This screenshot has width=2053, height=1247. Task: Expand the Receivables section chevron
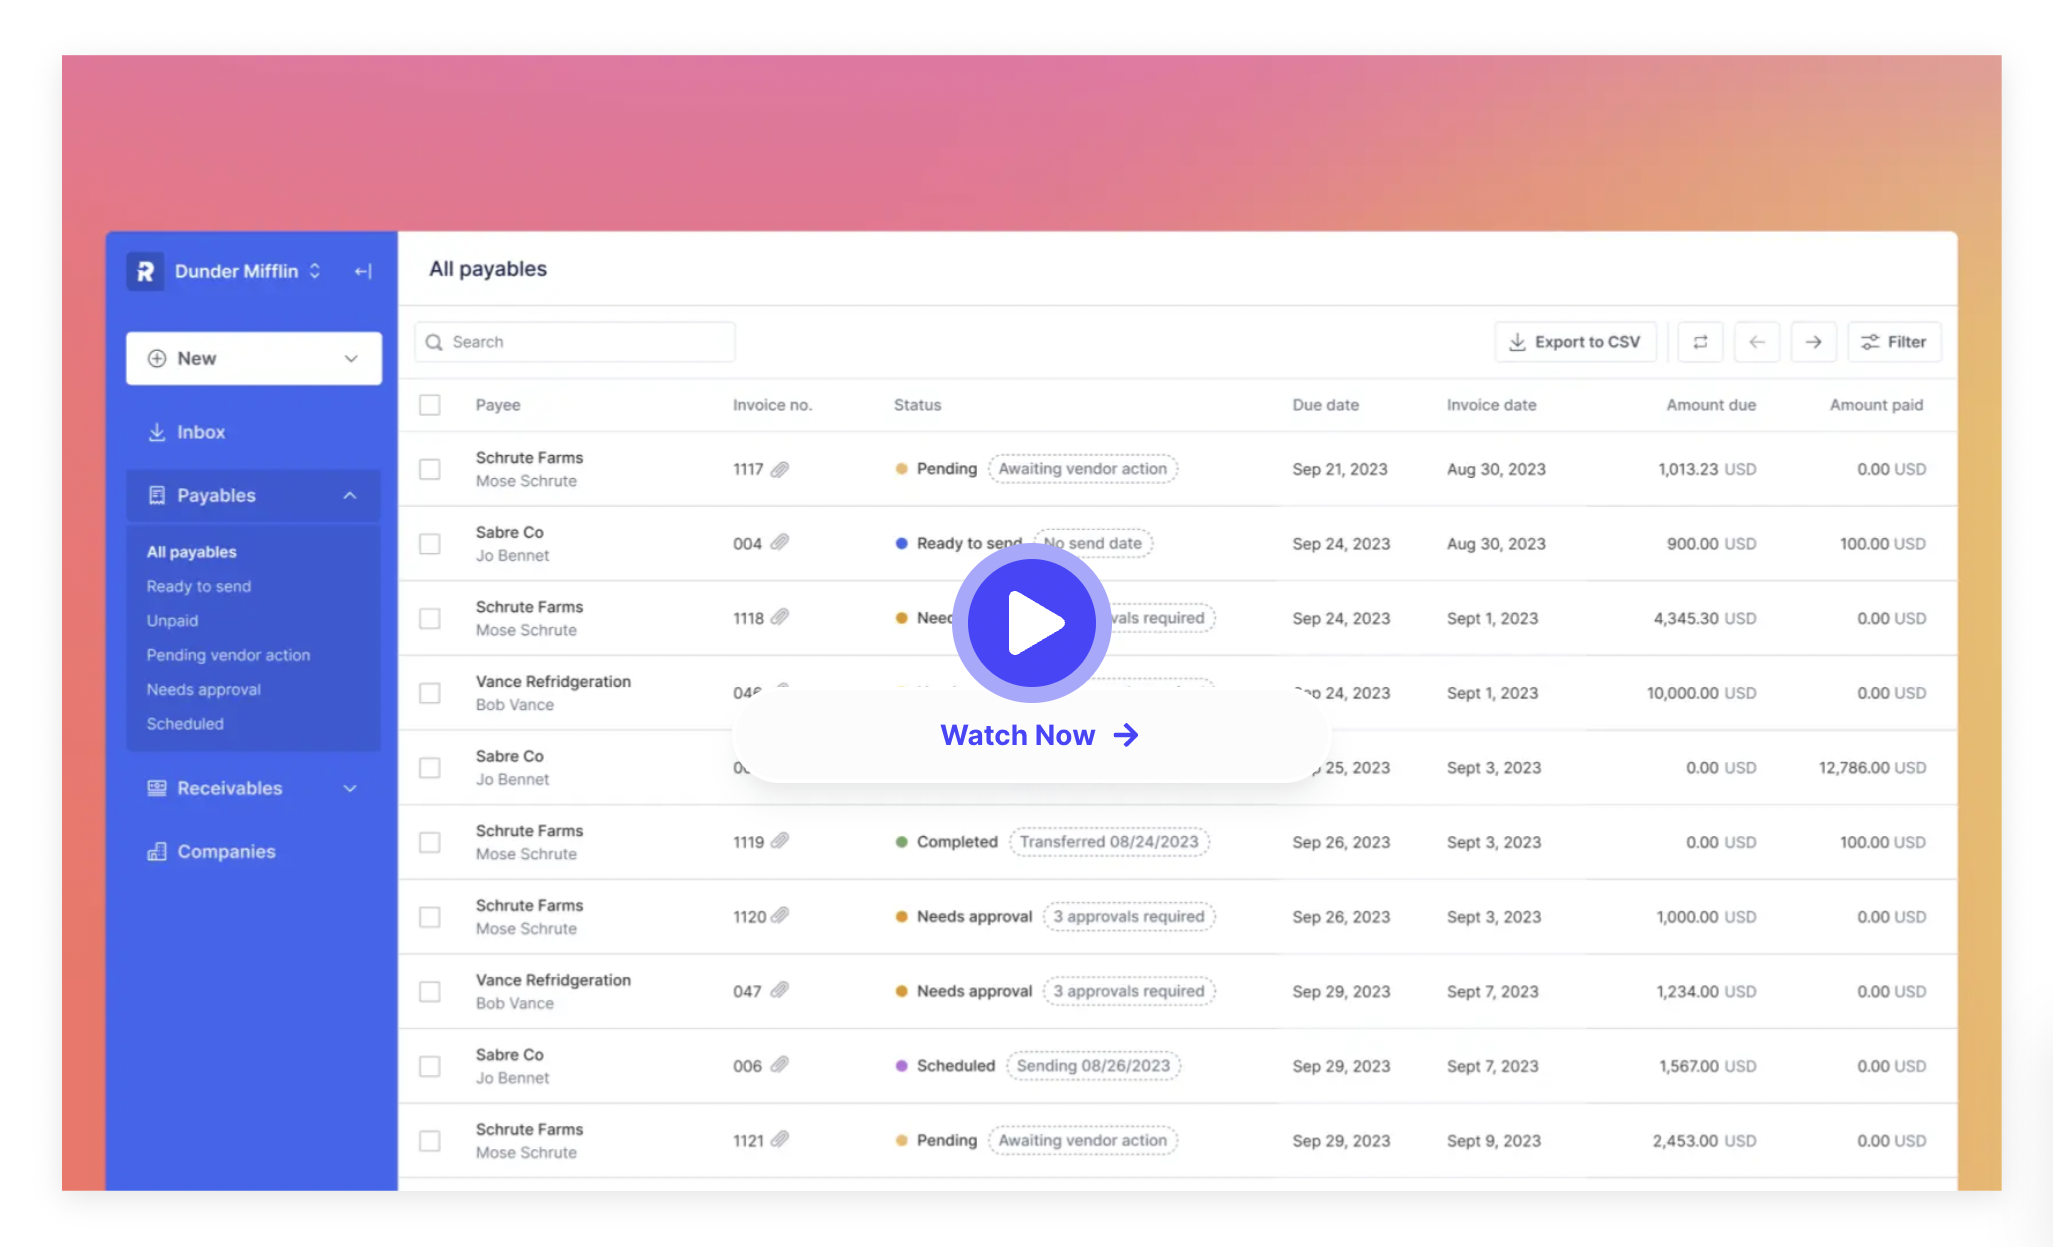[x=350, y=788]
